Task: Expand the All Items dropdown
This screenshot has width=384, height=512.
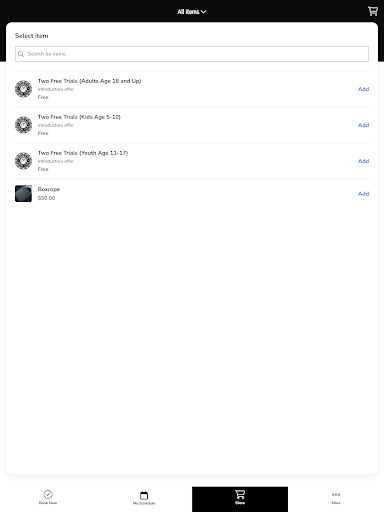Action: [192, 12]
